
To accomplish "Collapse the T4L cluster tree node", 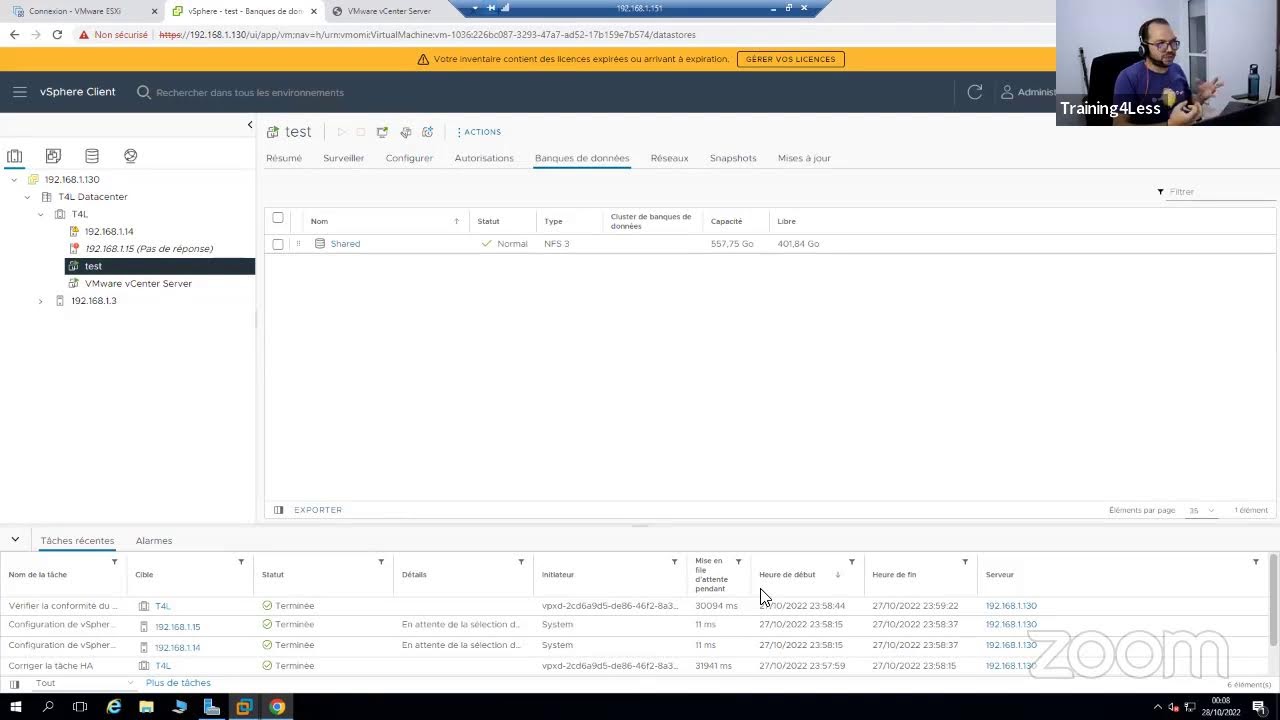I will click(41, 214).
